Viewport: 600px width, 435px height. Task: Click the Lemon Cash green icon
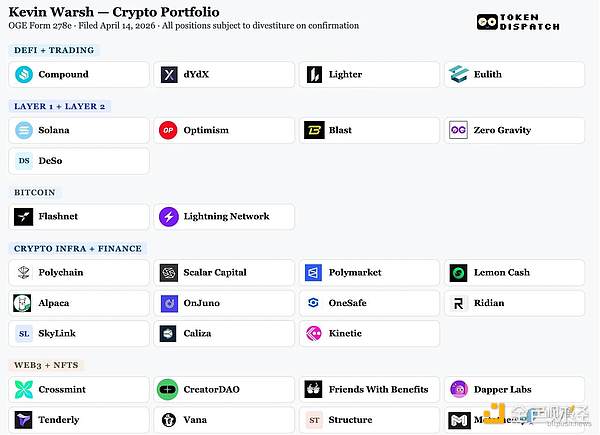coord(459,272)
